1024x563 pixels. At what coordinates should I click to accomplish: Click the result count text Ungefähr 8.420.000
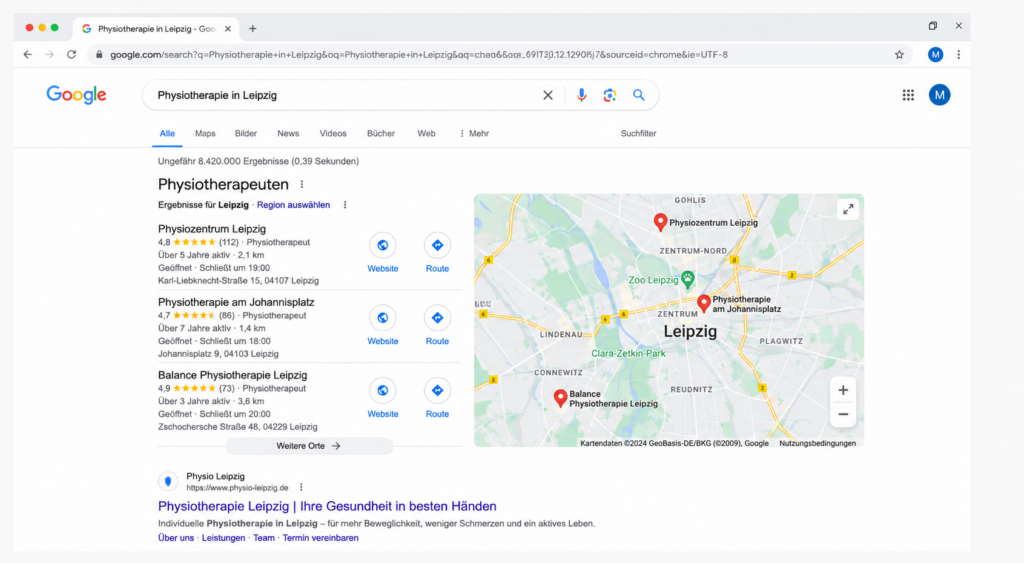tap(258, 161)
